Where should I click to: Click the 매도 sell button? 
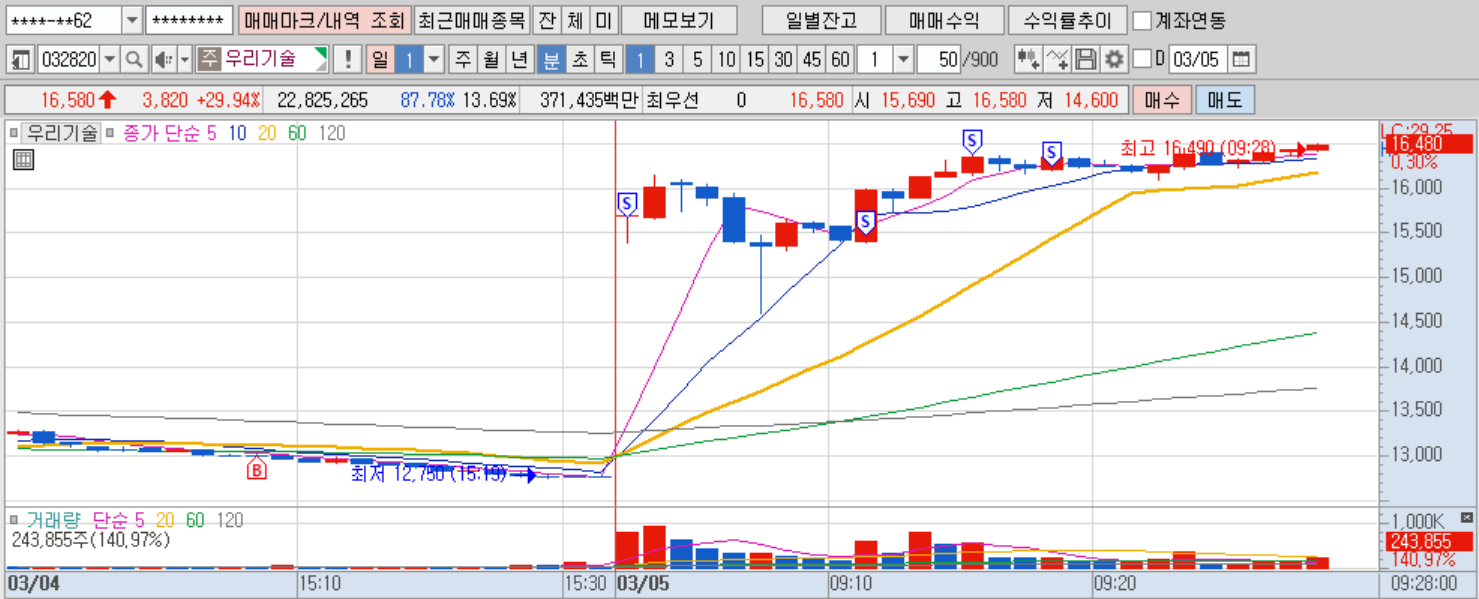(x=1225, y=100)
